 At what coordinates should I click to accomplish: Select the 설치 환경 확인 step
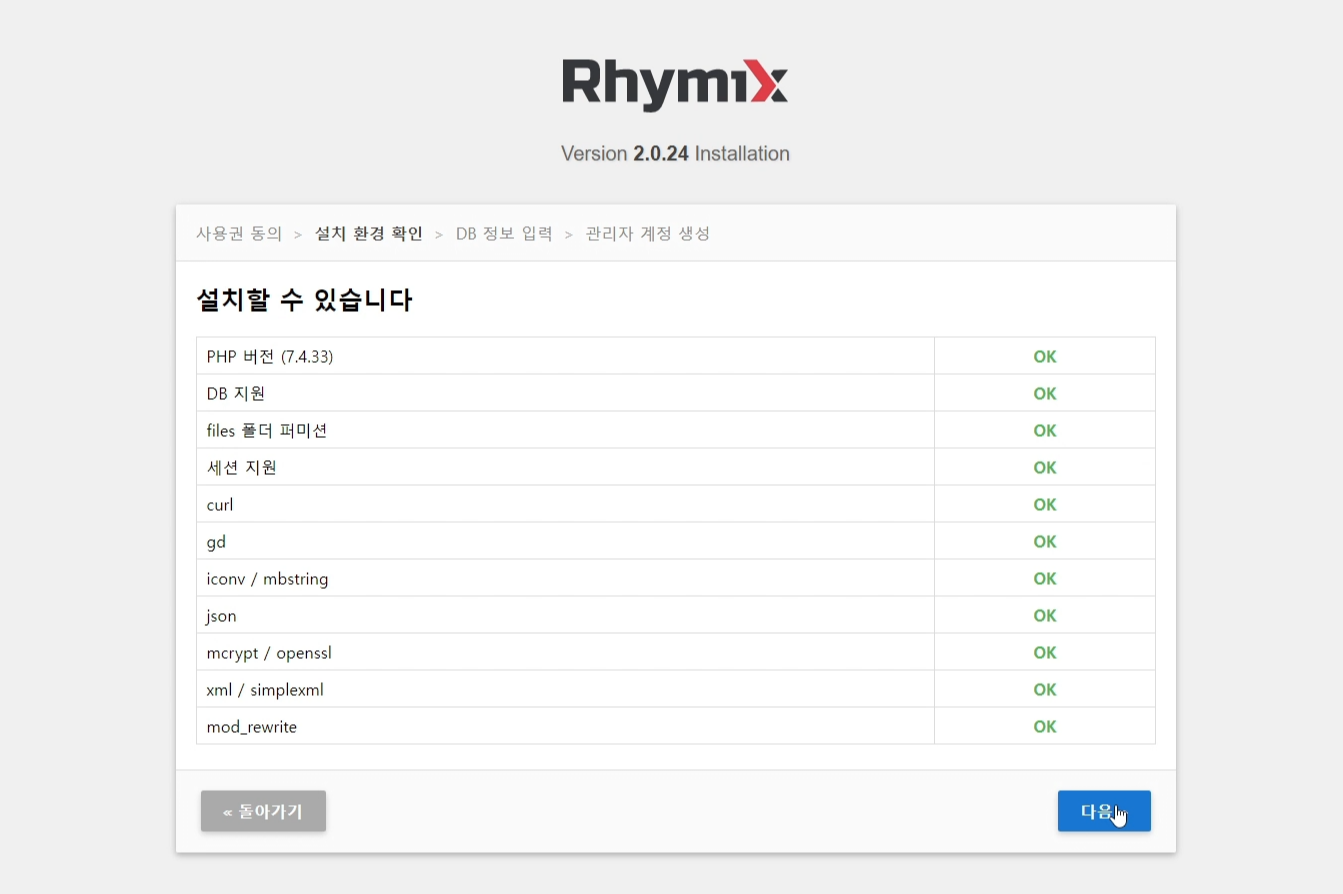click(369, 234)
